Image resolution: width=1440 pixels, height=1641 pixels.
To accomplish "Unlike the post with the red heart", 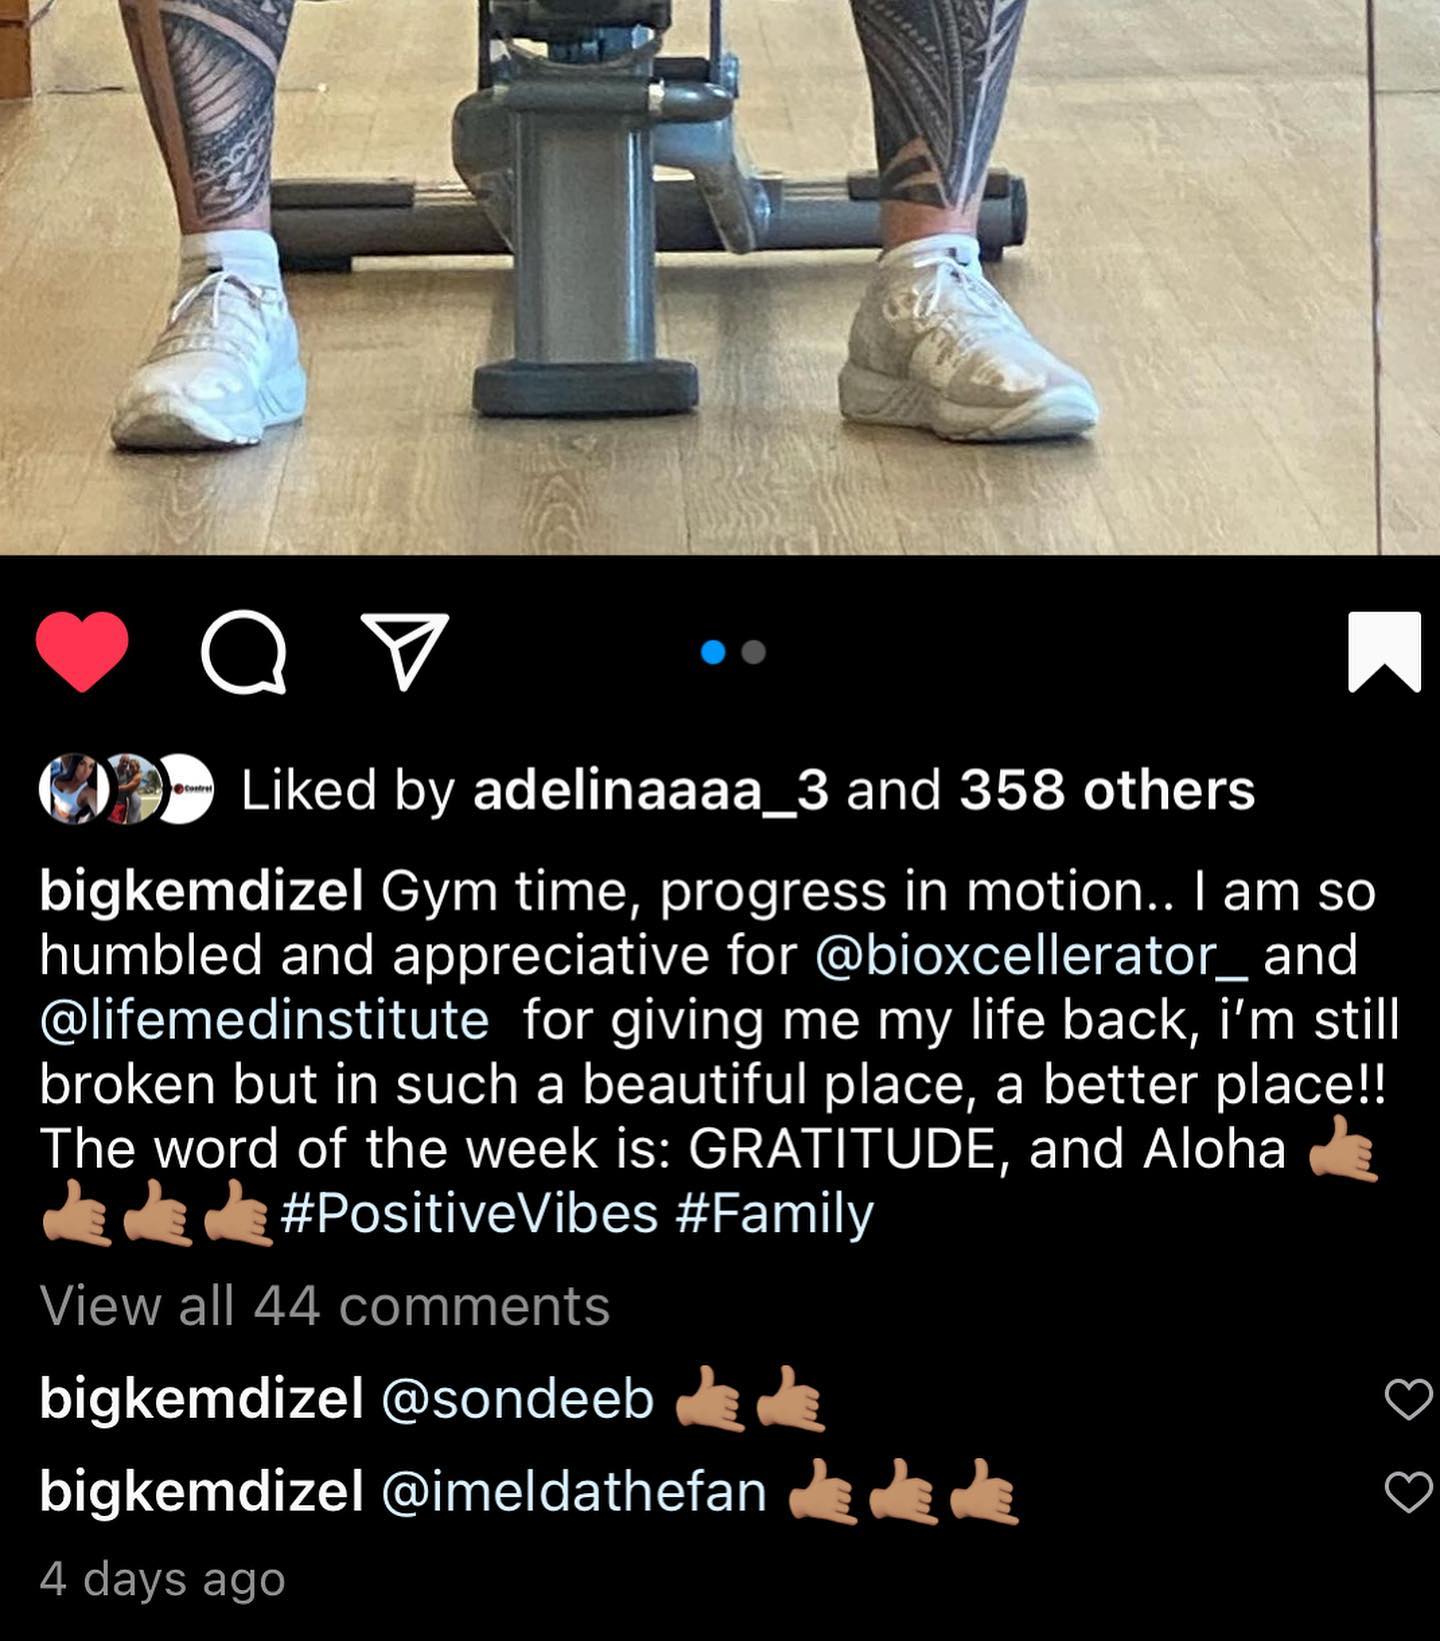I will 82,652.
